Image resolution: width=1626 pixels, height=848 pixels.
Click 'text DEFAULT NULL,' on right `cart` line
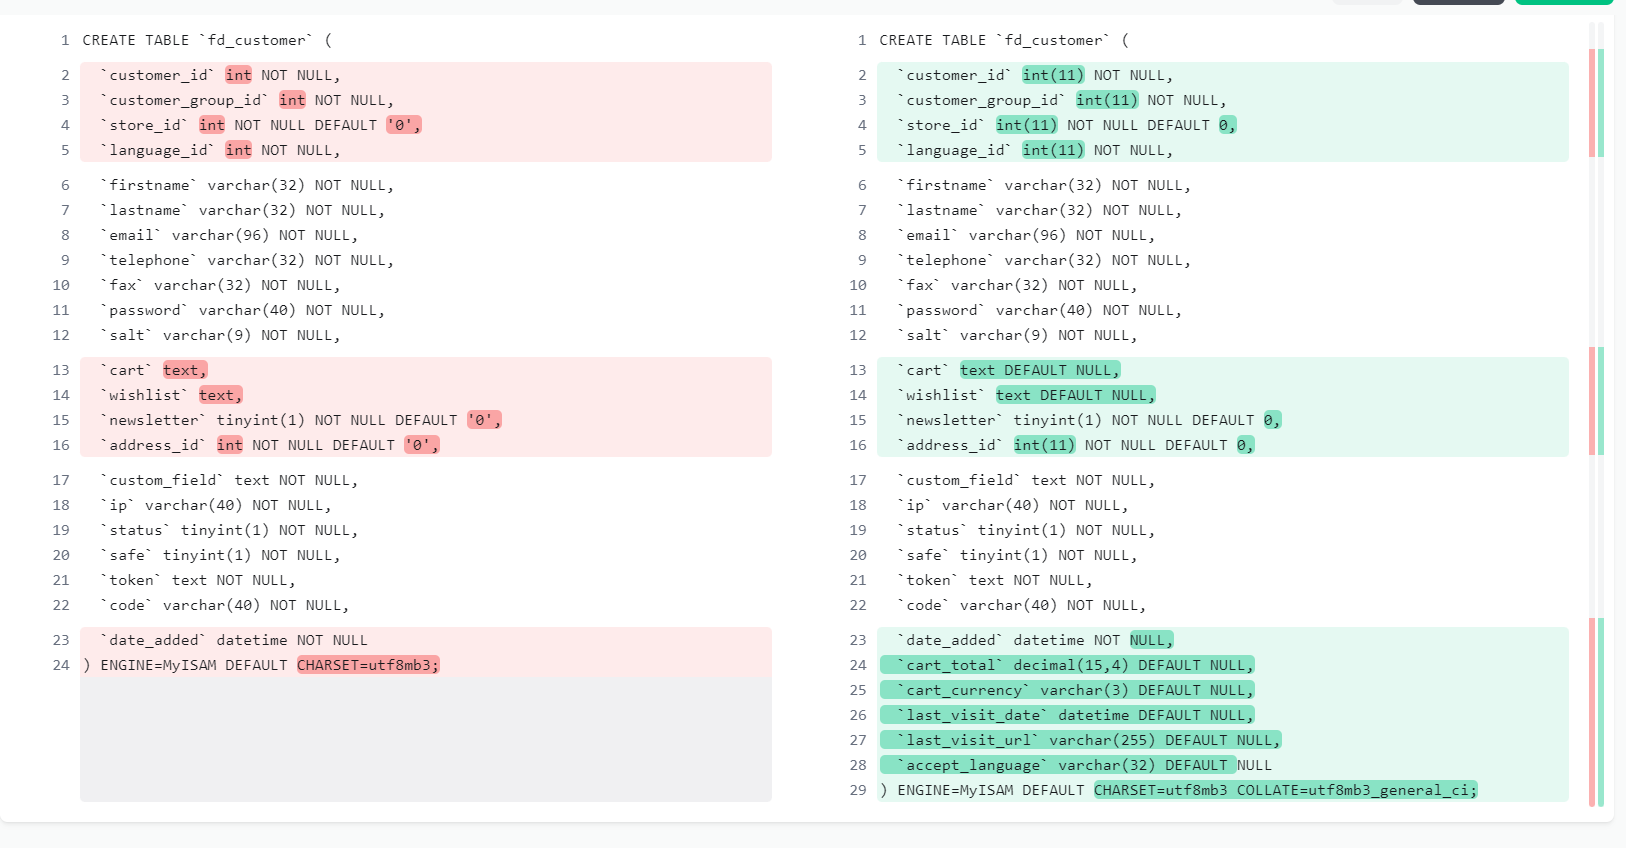[x=1040, y=370]
